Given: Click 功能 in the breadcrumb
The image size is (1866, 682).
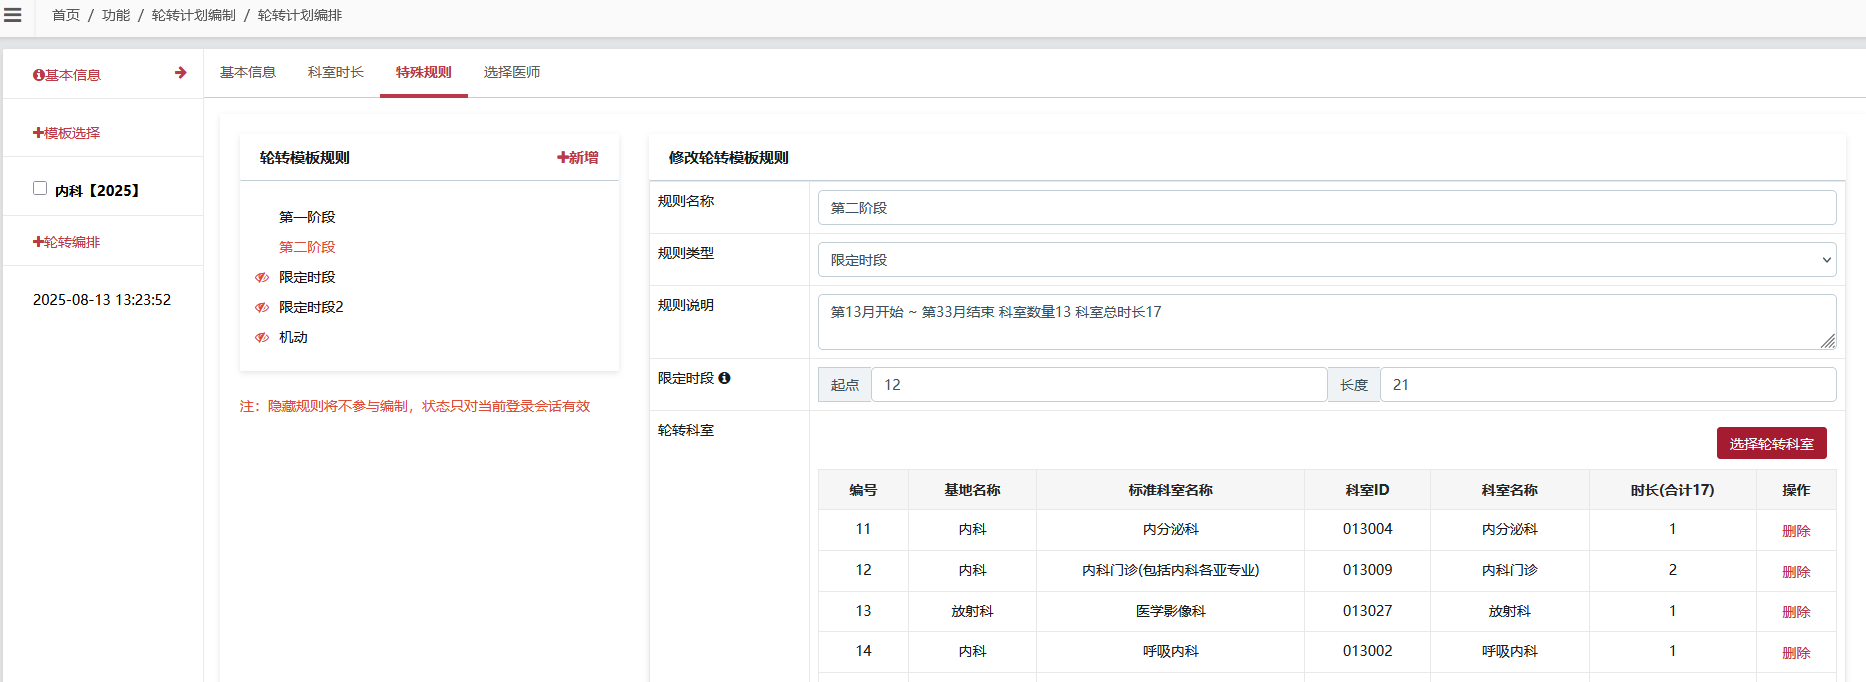Looking at the screenshot, I should click(116, 15).
